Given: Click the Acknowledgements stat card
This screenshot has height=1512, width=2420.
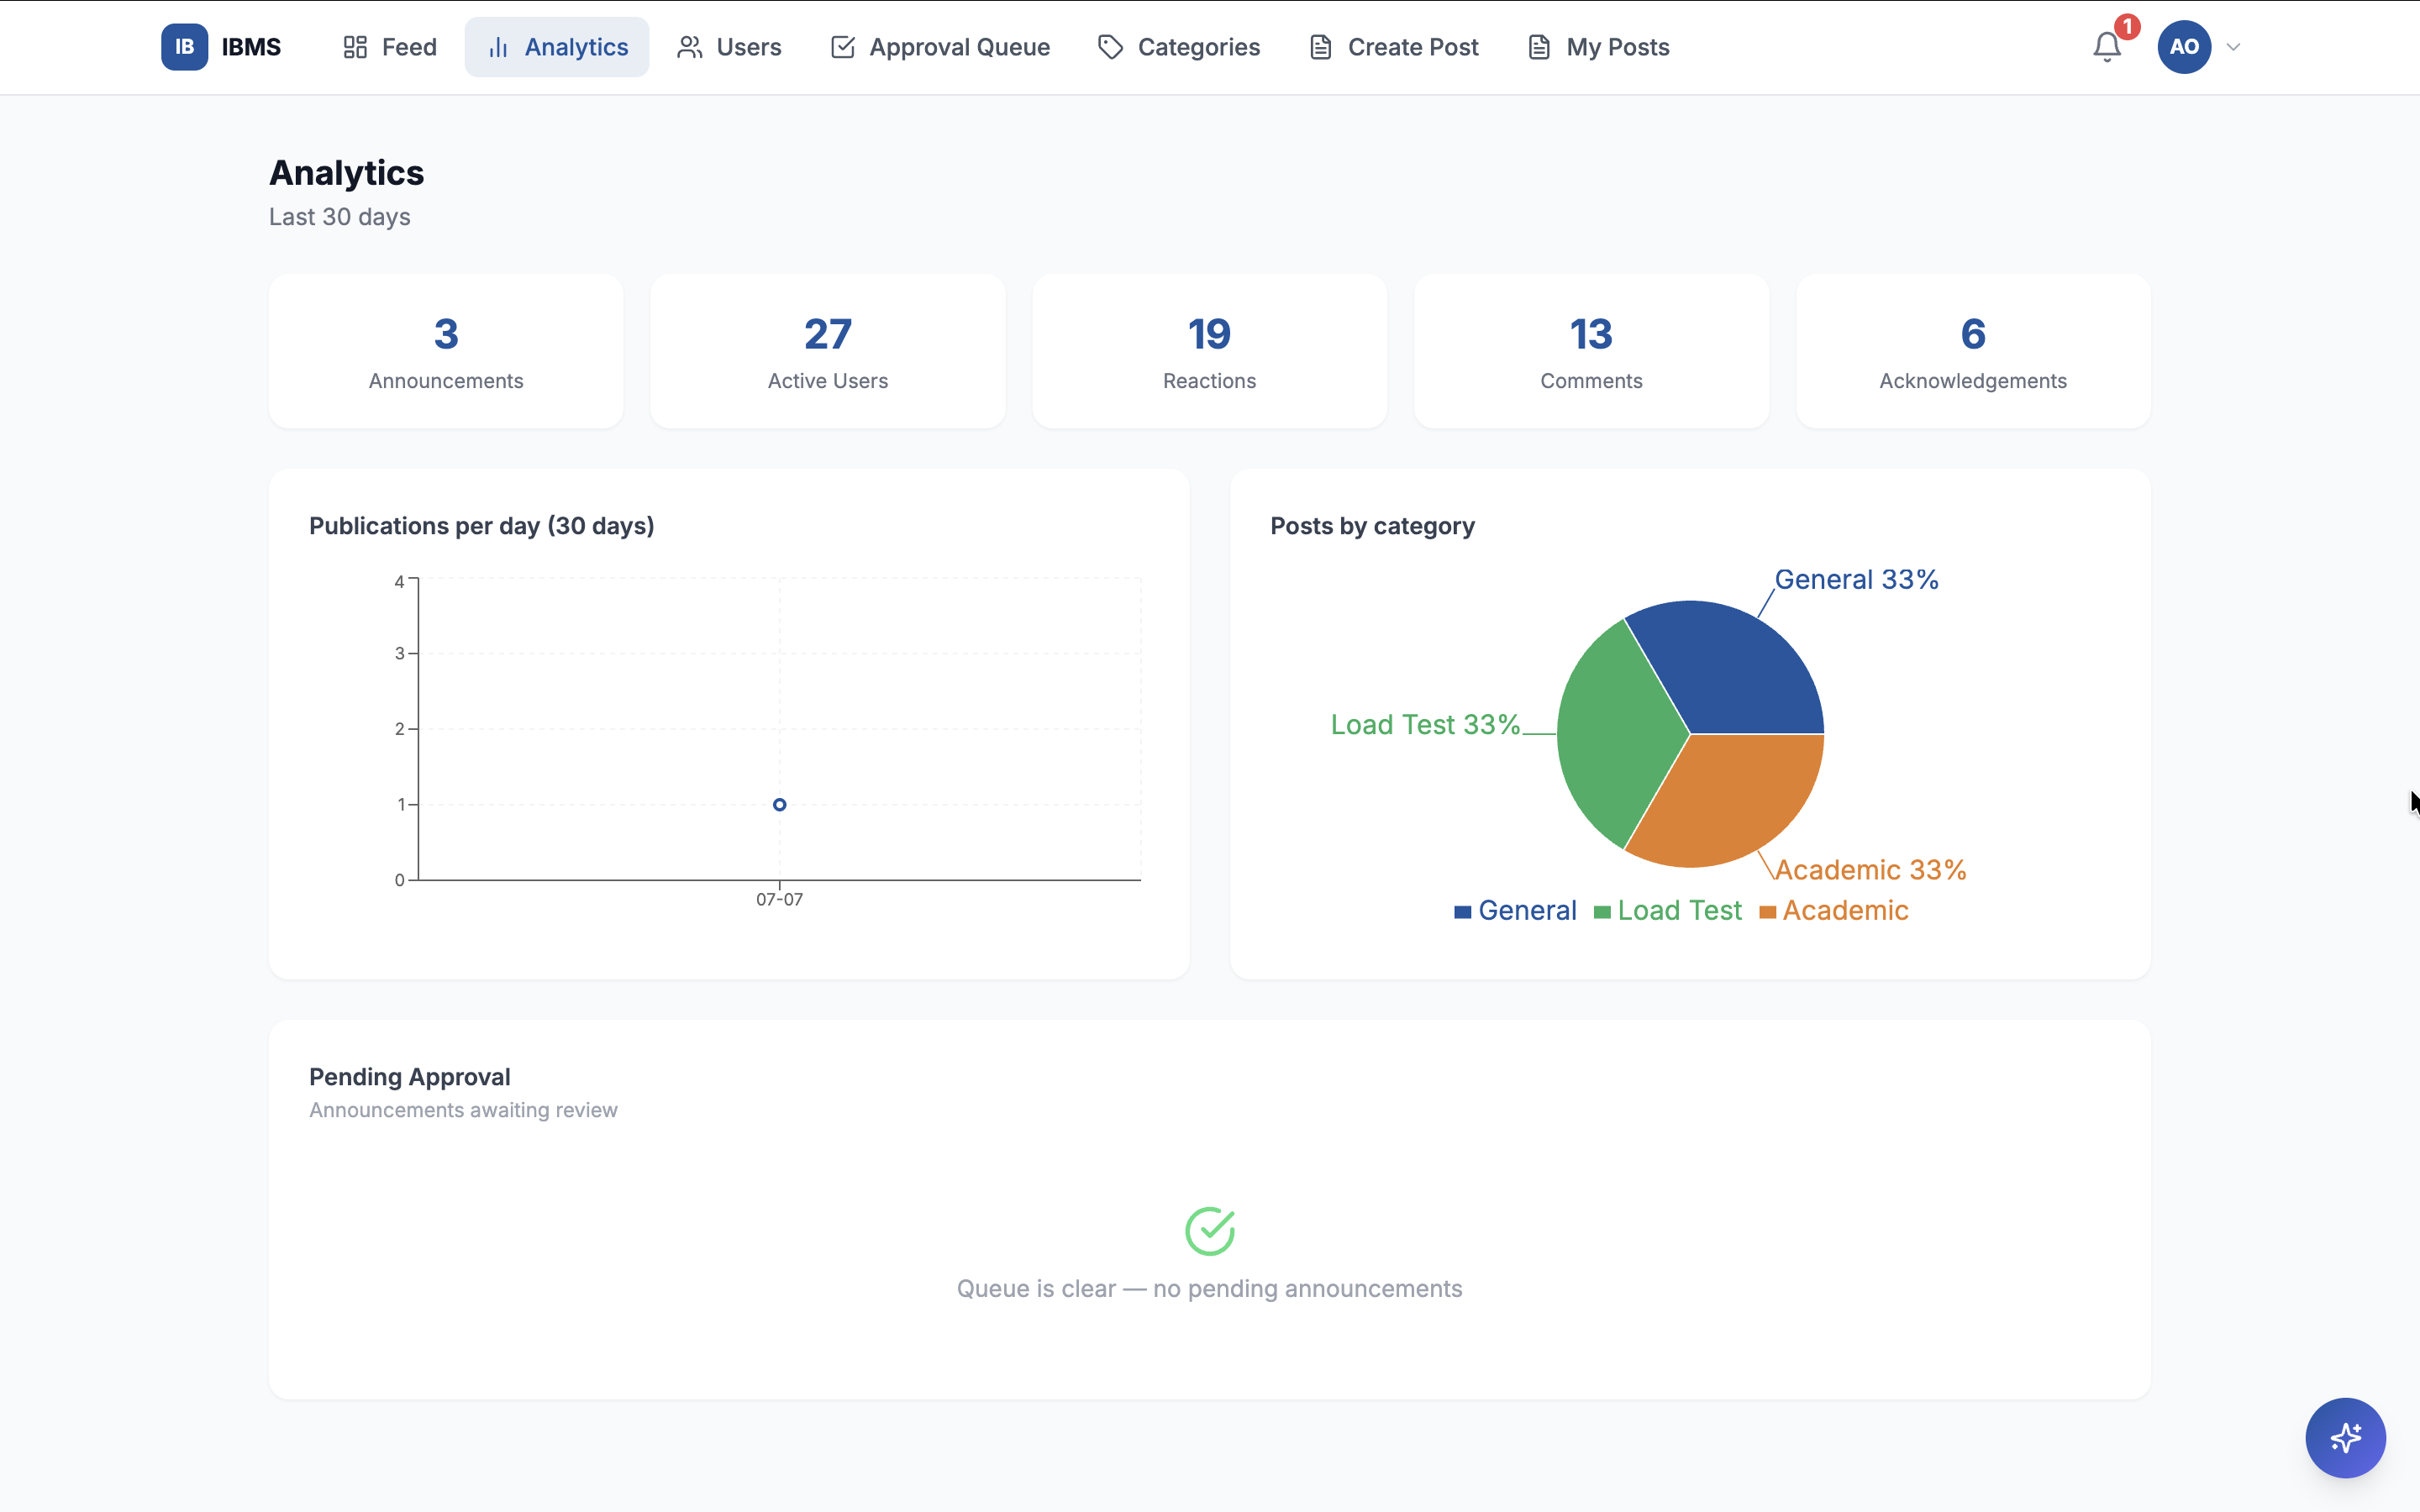Looking at the screenshot, I should [x=1973, y=351].
